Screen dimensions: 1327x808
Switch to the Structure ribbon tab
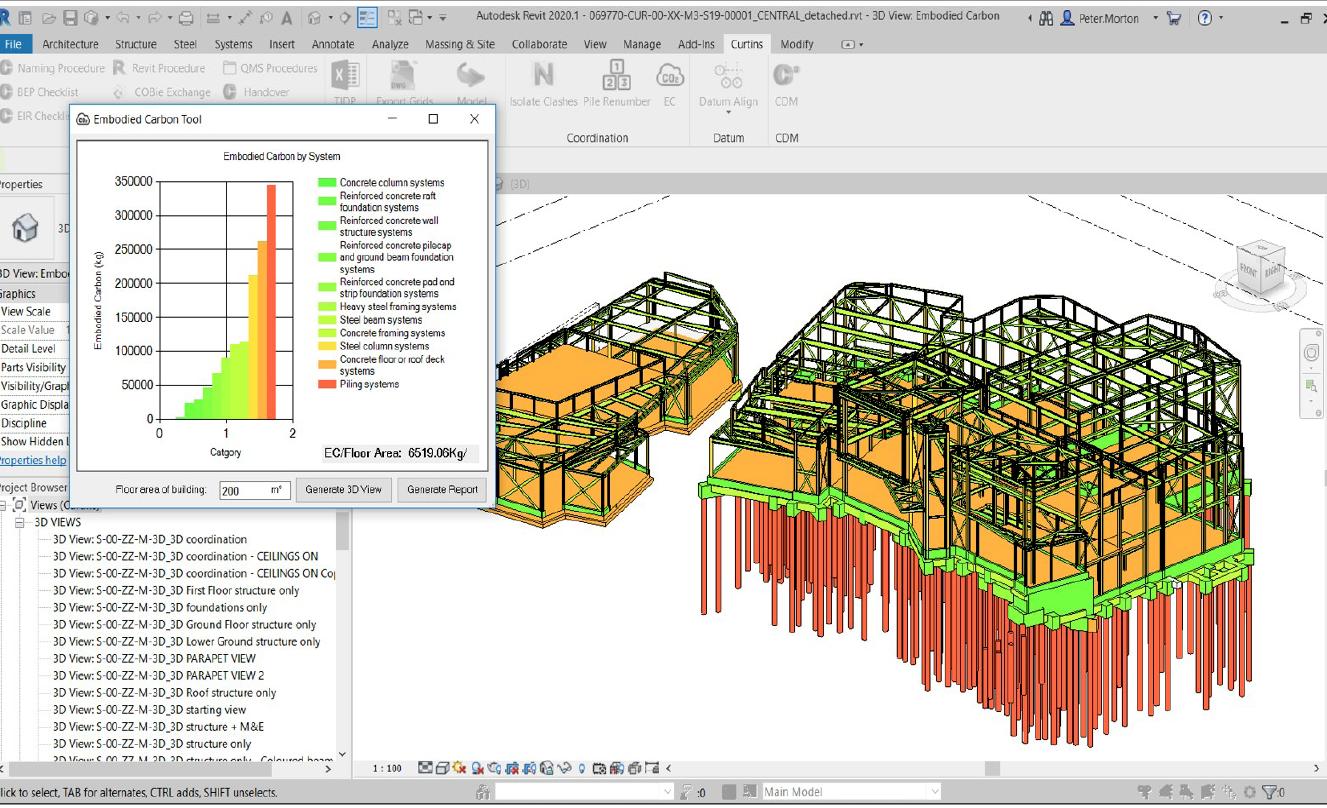coord(136,44)
